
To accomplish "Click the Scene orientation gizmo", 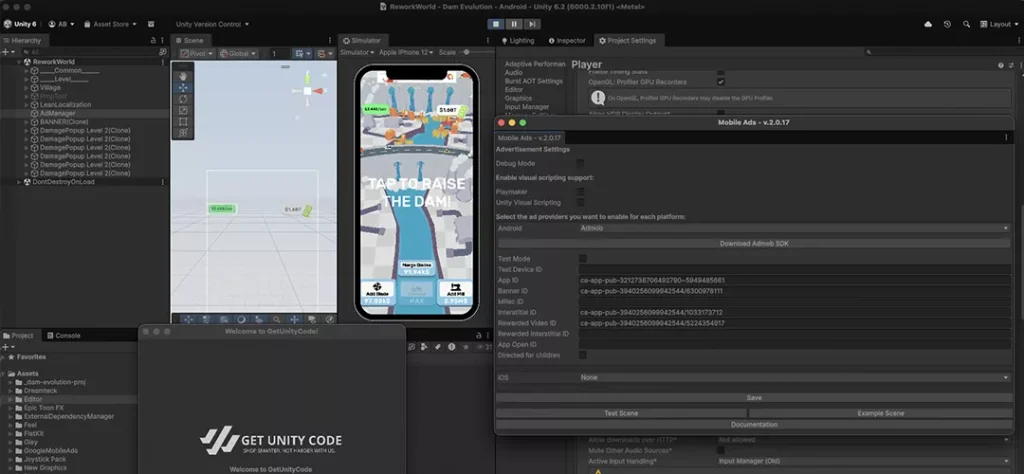I will pyautogui.click(x=307, y=90).
